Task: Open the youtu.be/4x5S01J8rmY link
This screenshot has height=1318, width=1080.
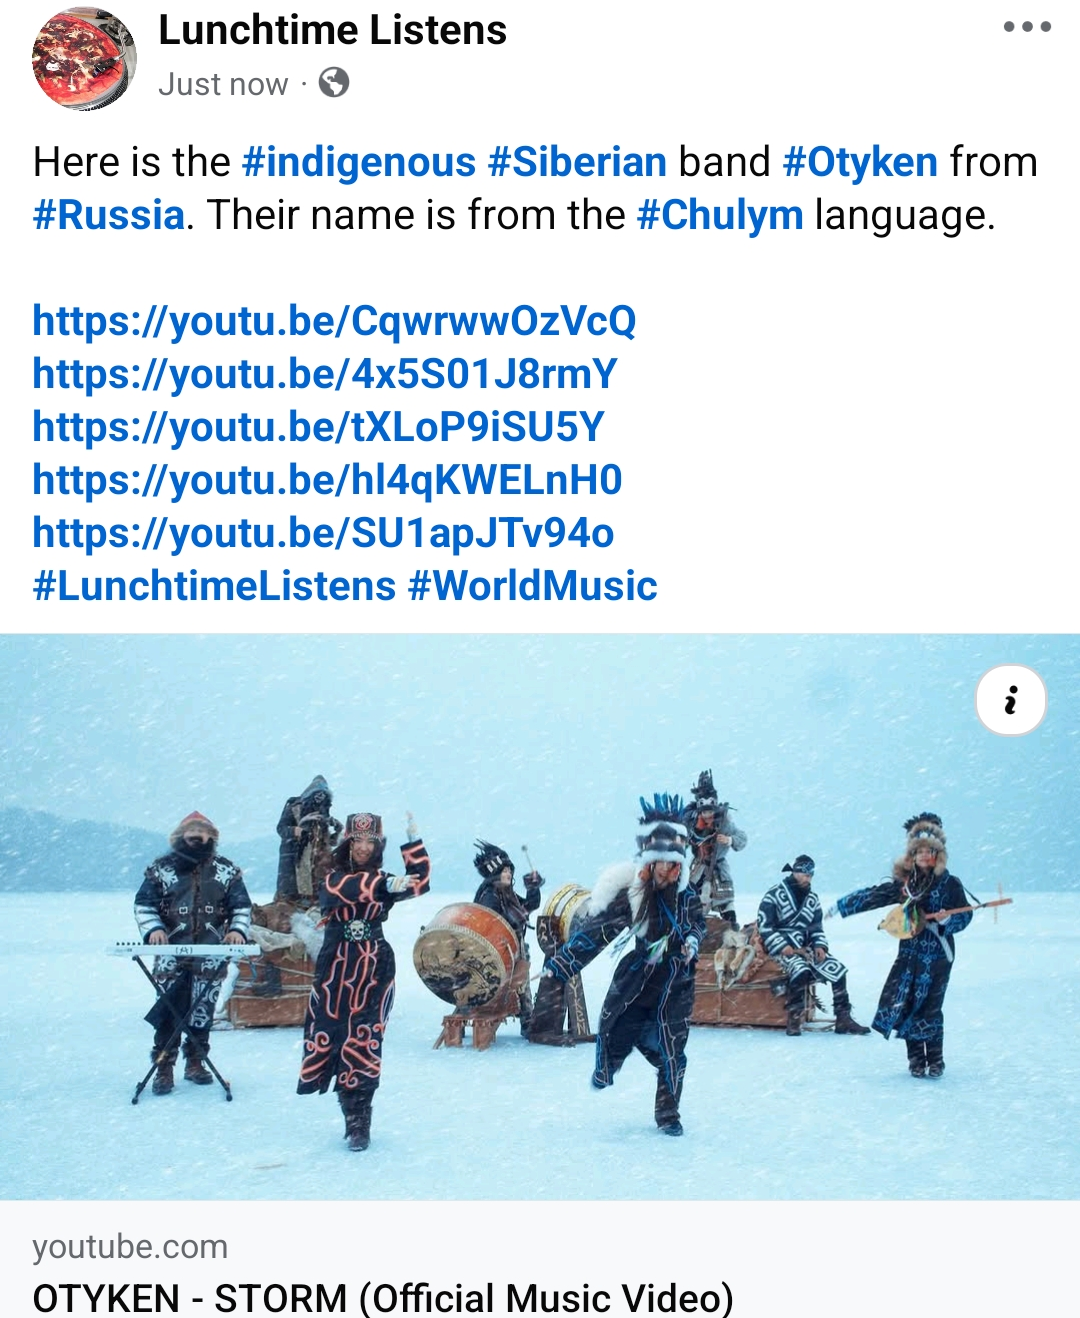Action: click(x=325, y=374)
